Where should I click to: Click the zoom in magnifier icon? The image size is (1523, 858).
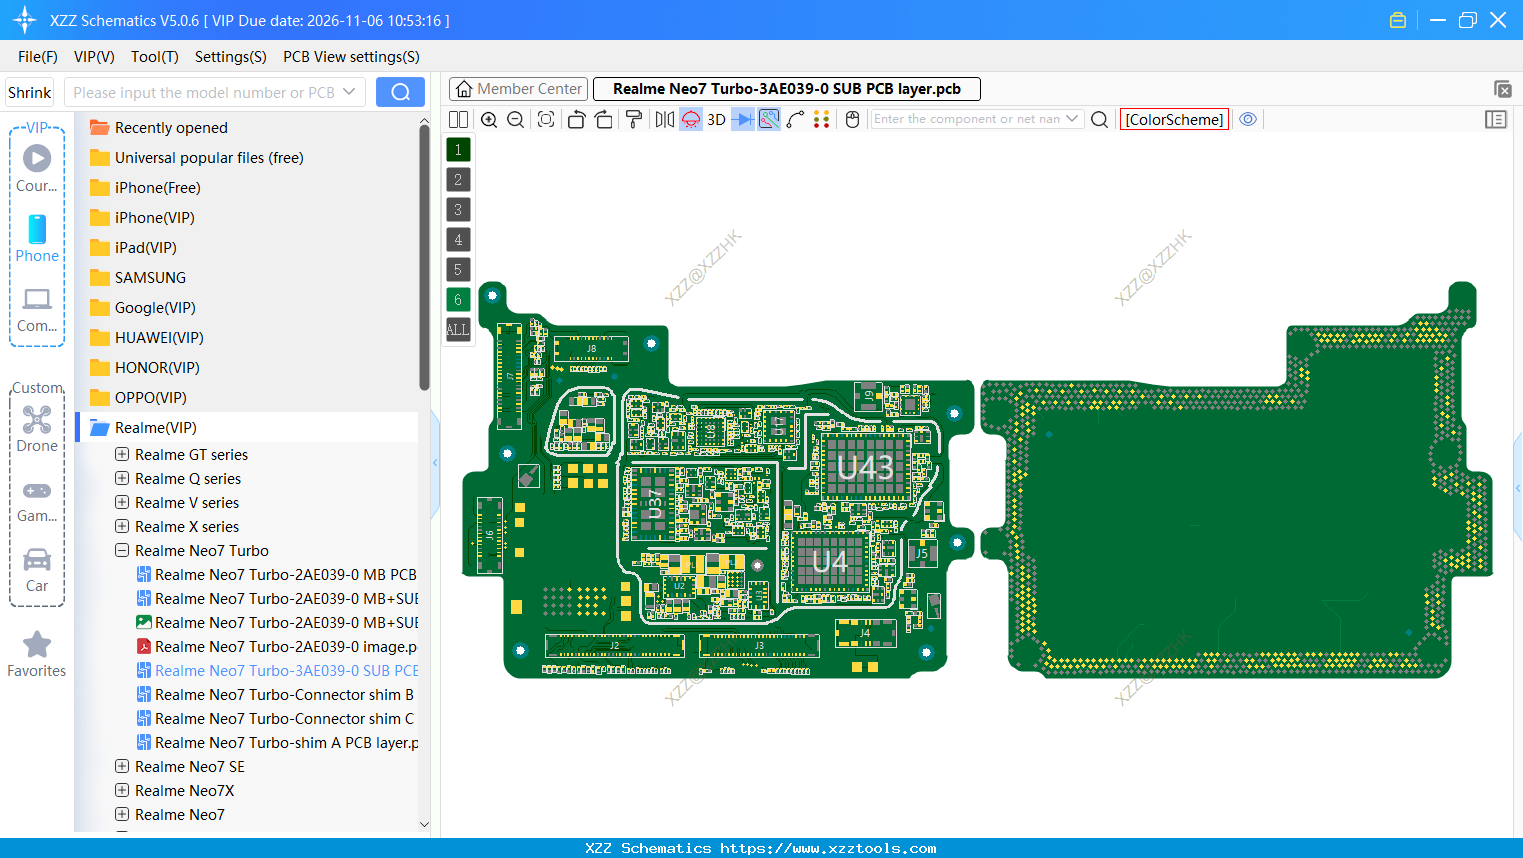[x=489, y=119]
